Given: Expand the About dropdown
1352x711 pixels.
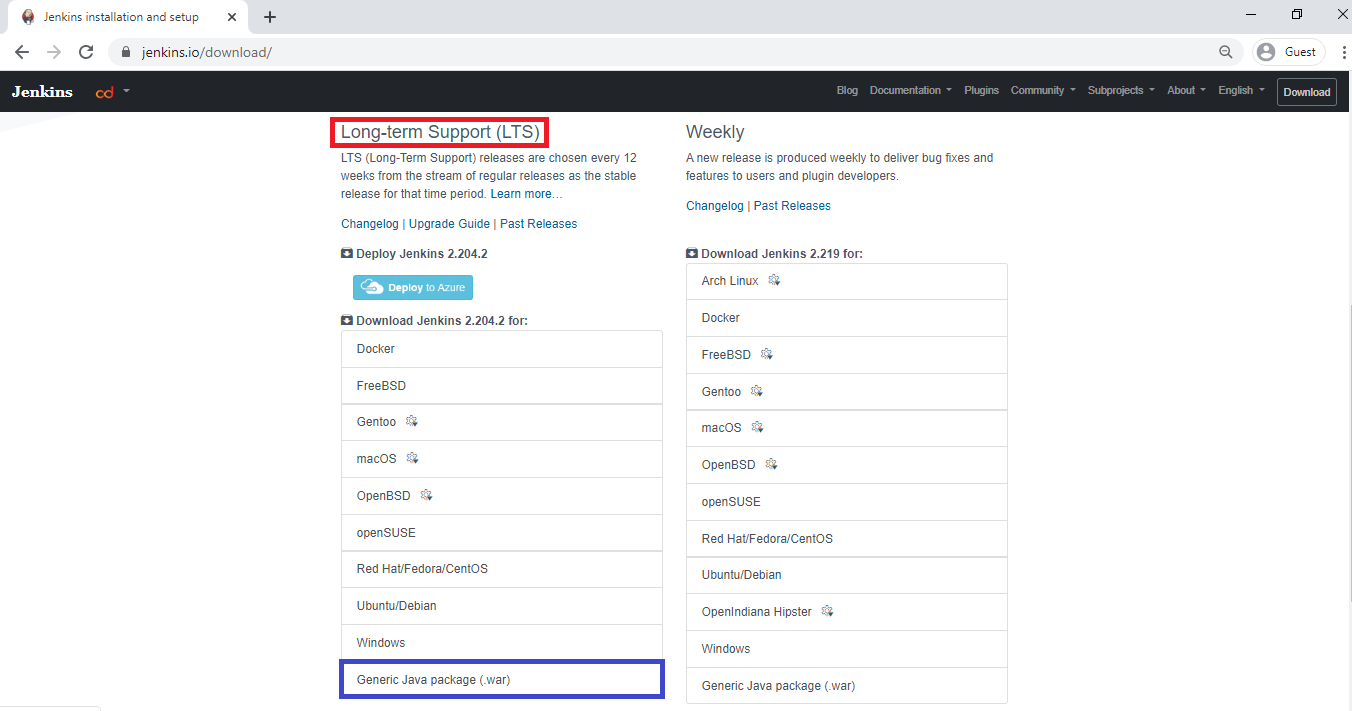Looking at the screenshot, I should pyautogui.click(x=1186, y=90).
